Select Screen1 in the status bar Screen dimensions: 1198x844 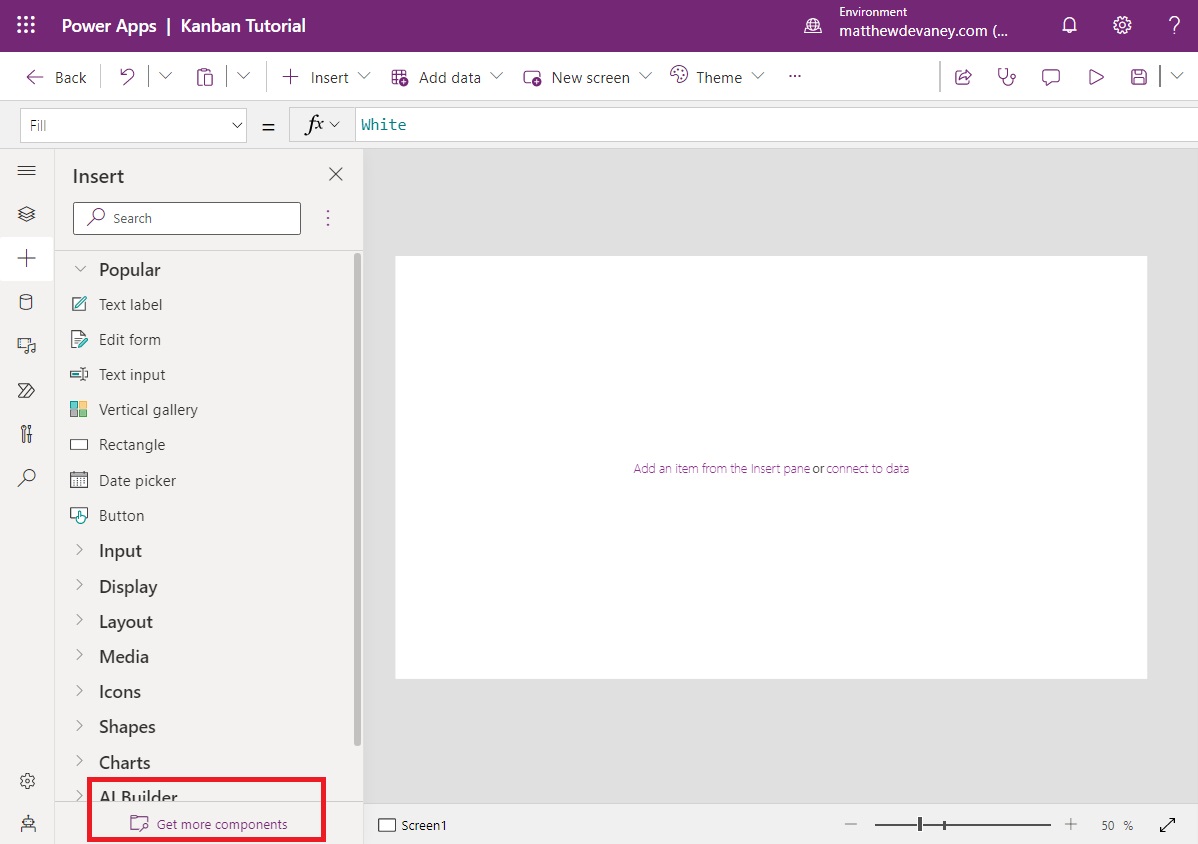coord(413,825)
